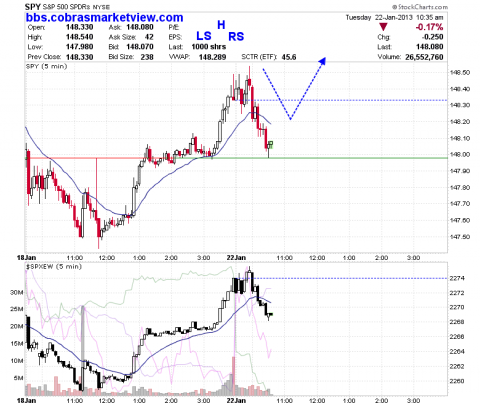Click the 15M volume axis label
480x406 pixels.
click(x=17, y=344)
